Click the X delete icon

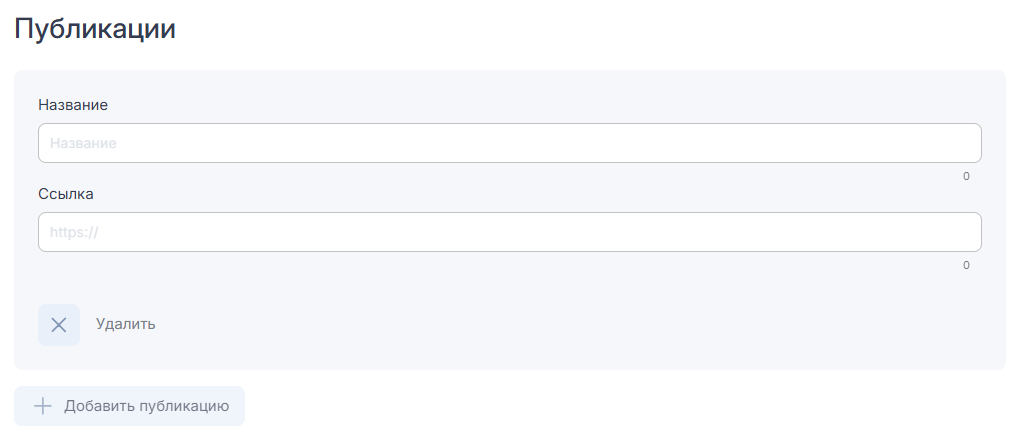click(x=59, y=325)
